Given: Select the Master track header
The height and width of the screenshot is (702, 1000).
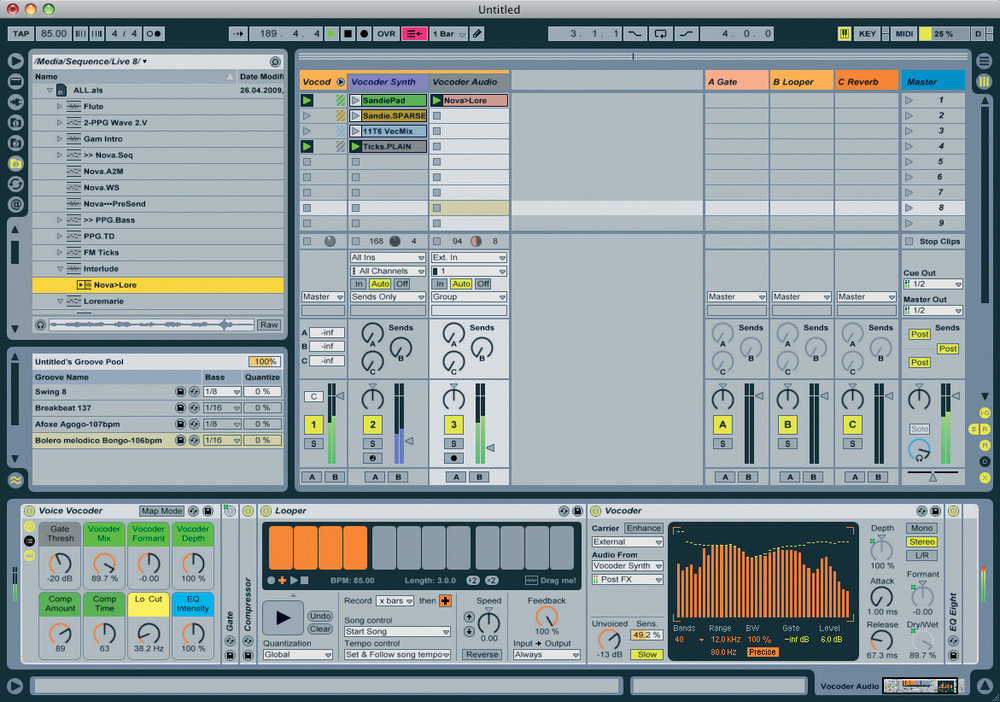Looking at the screenshot, I should coord(932,82).
